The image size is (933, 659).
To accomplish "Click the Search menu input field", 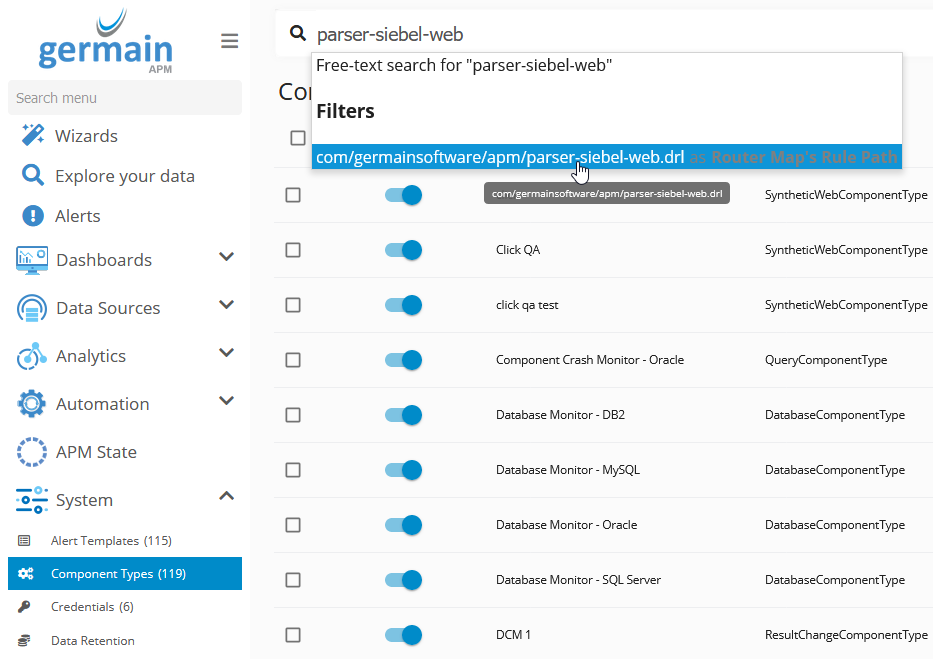I will tap(124, 98).
